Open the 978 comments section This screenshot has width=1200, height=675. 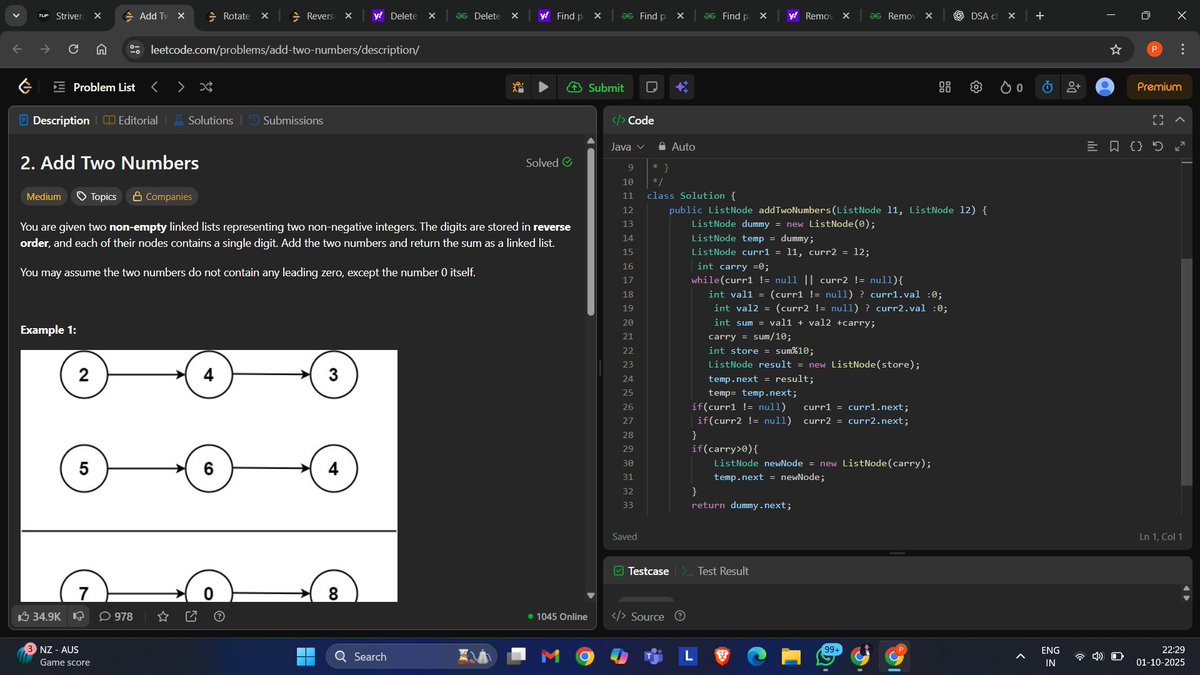pos(116,616)
